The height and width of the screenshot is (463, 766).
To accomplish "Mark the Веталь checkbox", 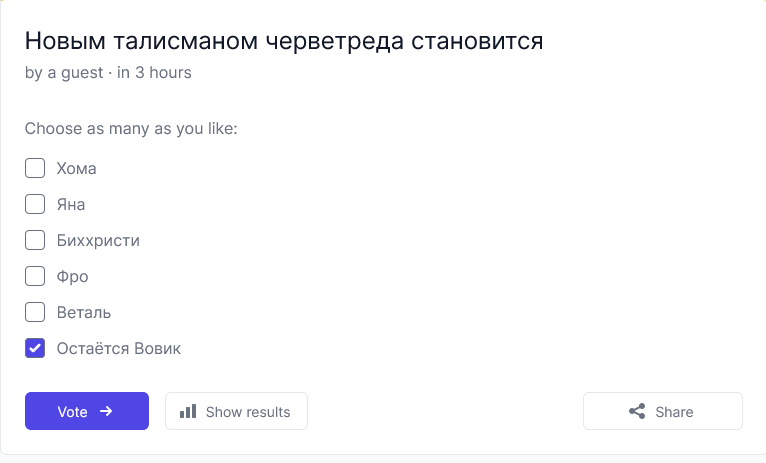I will (x=35, y=312).
